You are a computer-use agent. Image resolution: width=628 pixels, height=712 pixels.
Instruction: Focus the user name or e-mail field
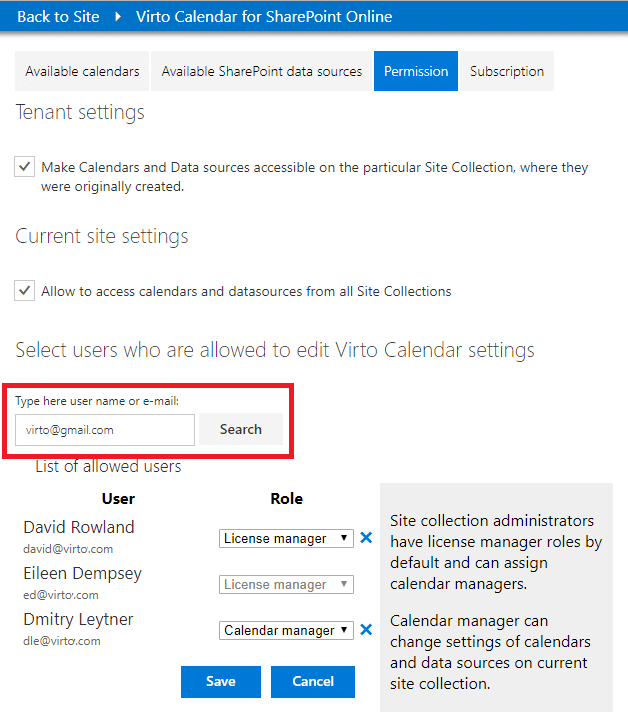[x=105, y=430]
